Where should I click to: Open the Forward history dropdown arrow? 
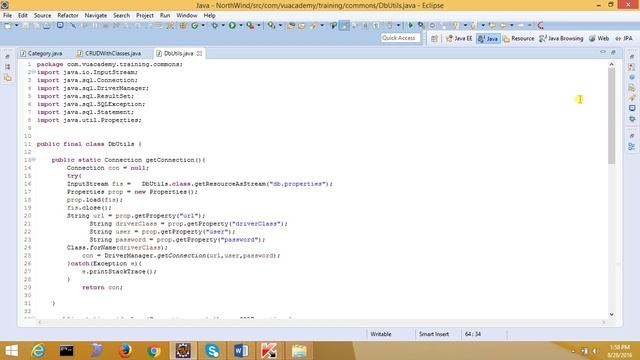(529, 25)
